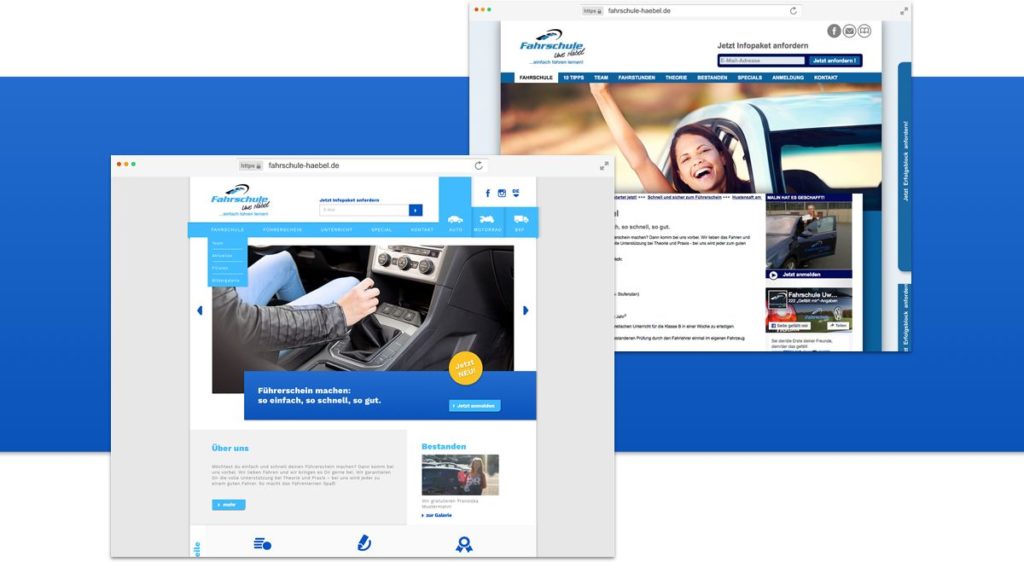This screenshot has width=1024, height=562.
Task: Go to previous slide with left arrow
Action: click(200, 311)
